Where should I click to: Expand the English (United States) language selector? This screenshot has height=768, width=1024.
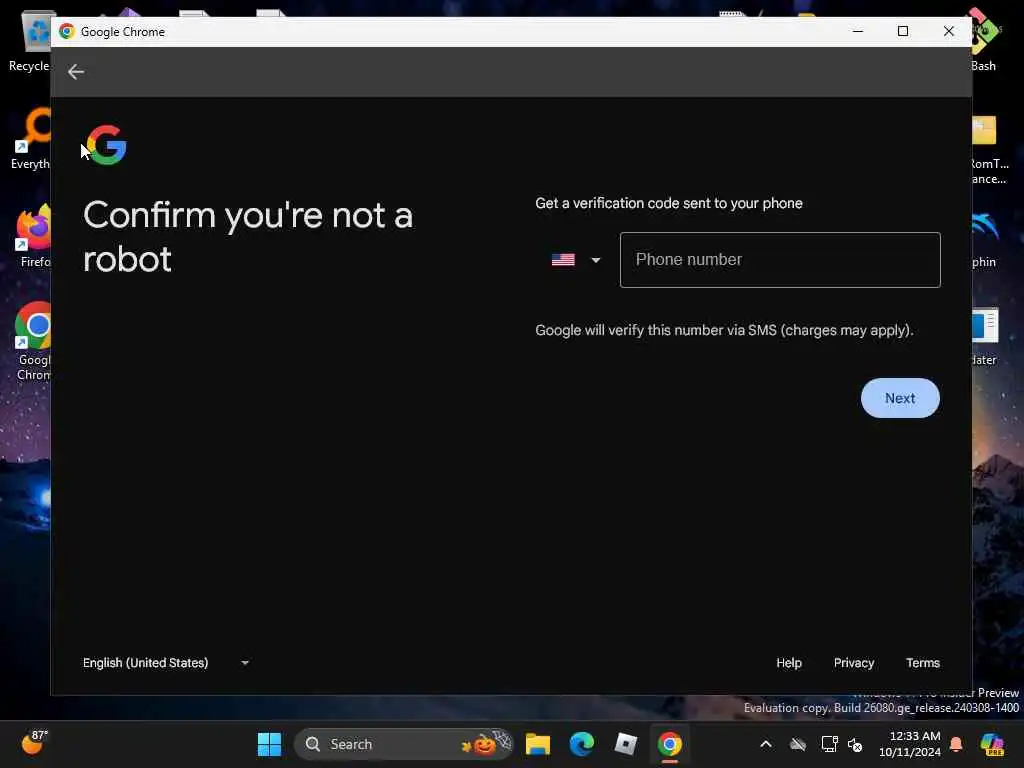click(166, 663)
